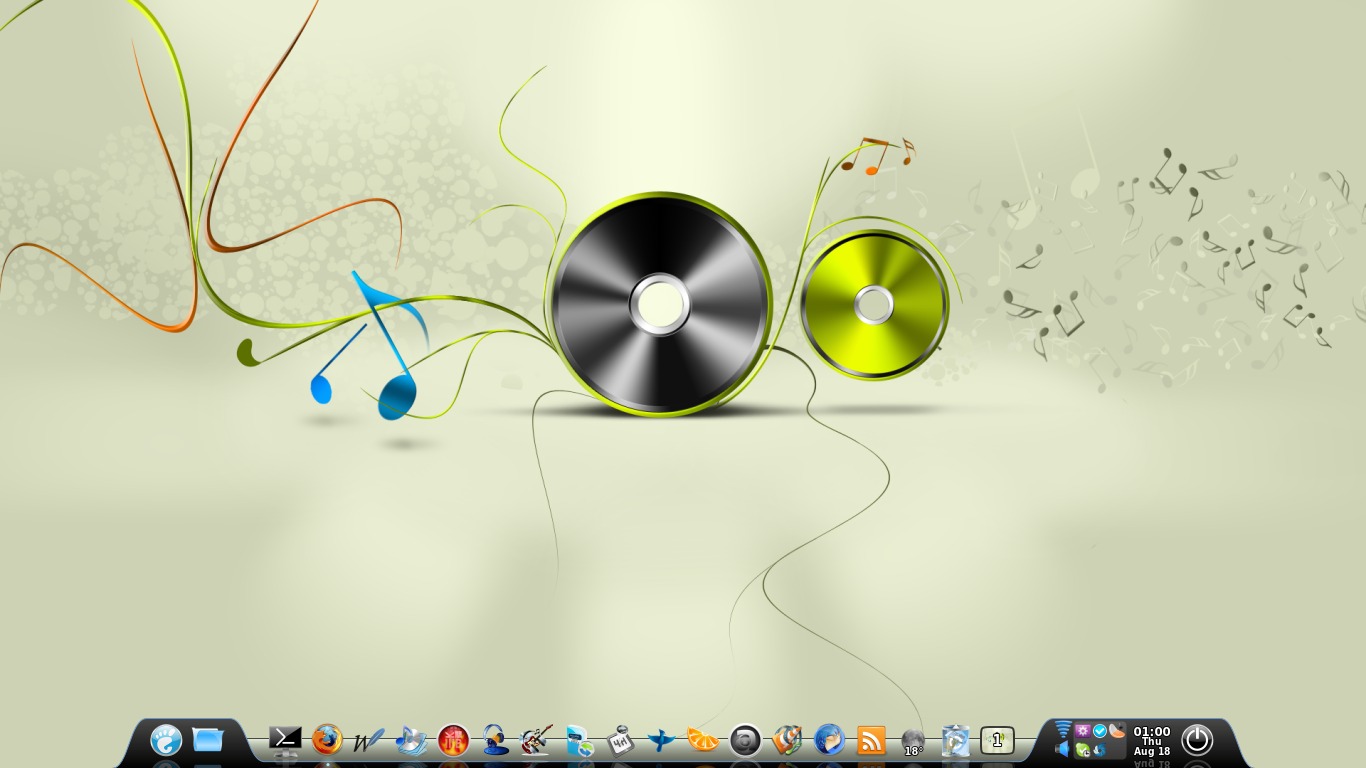Open the headphones audio application
This screenshot has height=768, width=1366.
495,740
